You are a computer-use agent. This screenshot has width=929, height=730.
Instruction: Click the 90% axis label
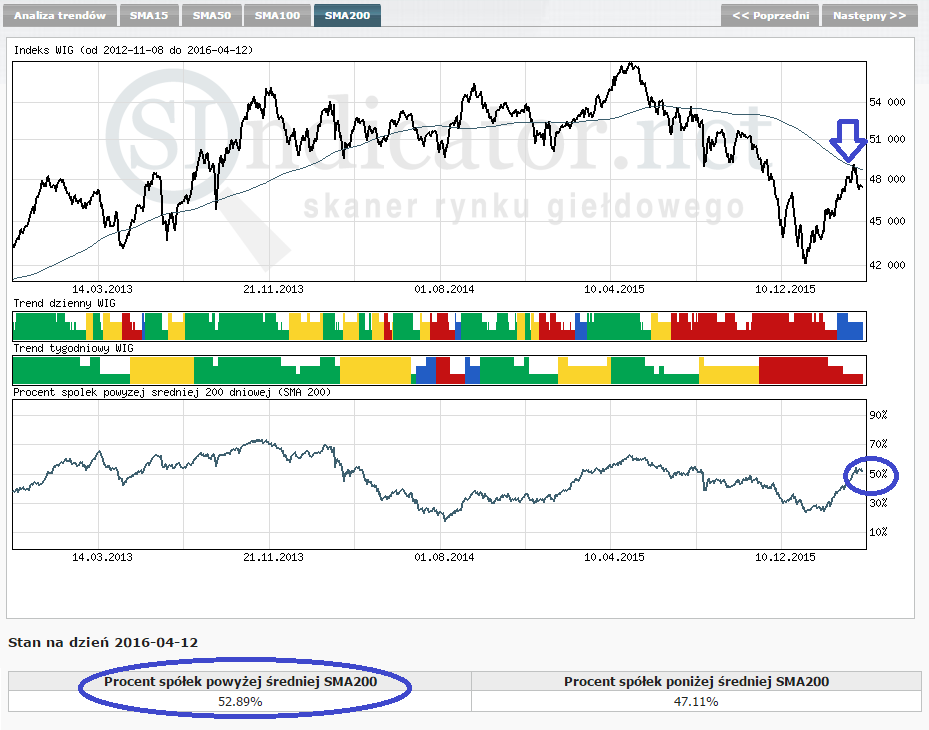[878, 415]
